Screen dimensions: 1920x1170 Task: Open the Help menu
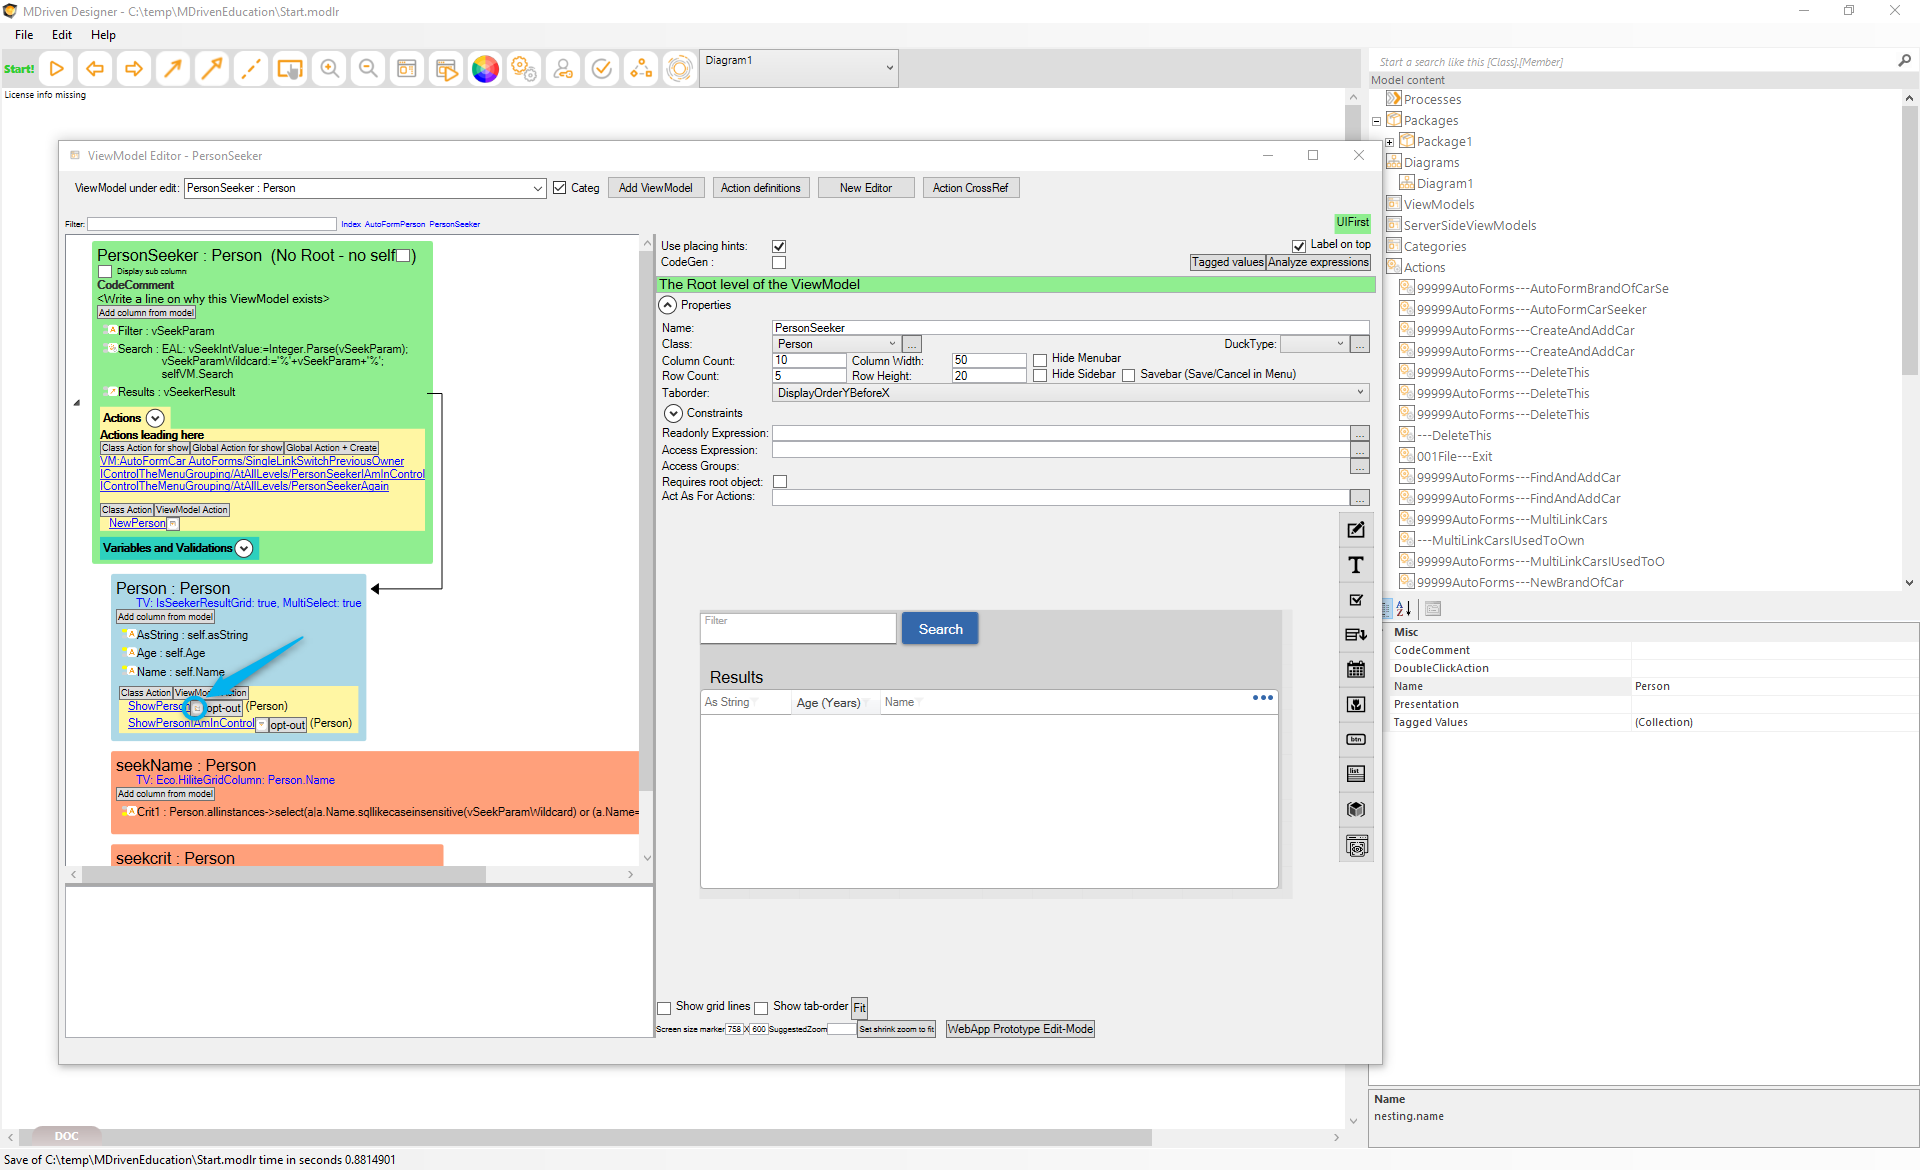coord(103,35)
